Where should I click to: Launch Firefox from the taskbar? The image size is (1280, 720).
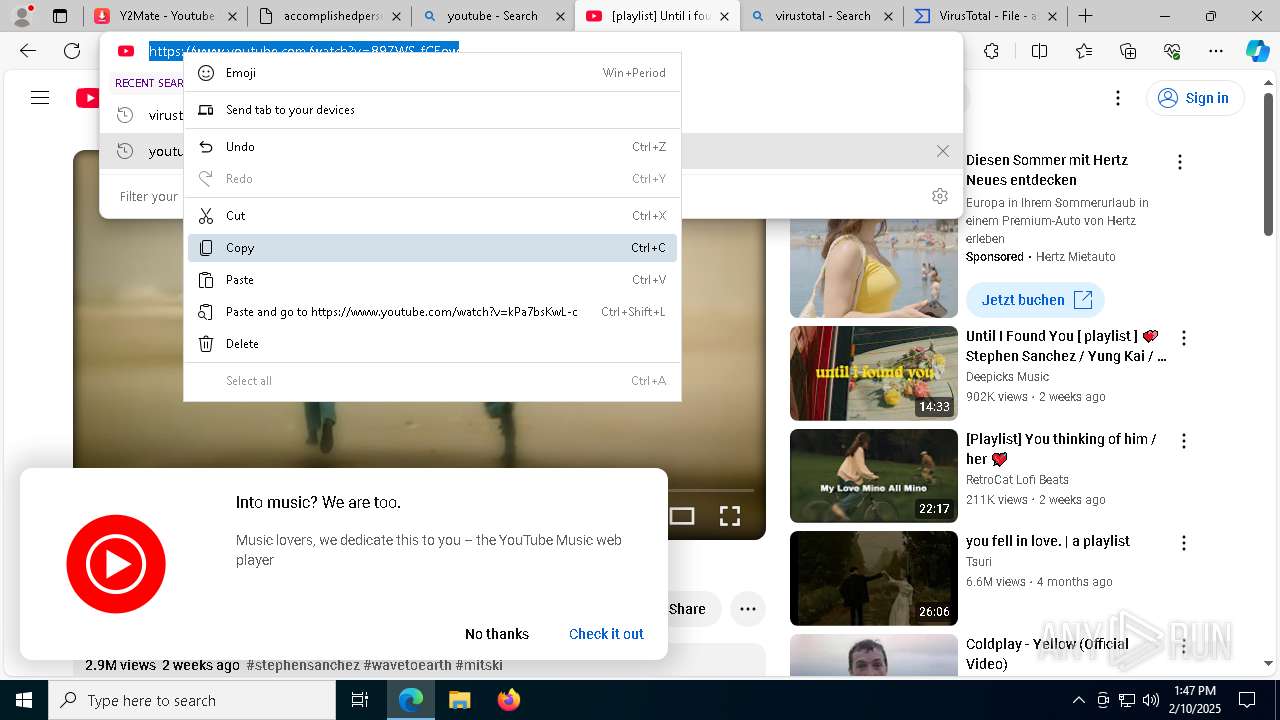click(508, 700)
